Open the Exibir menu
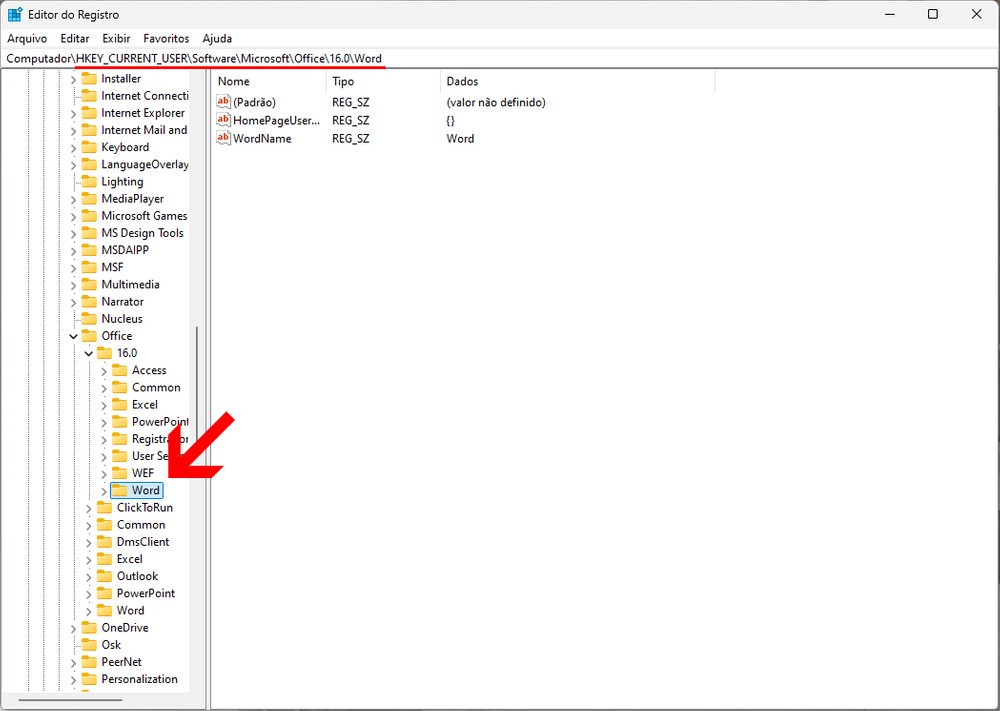 116,38
